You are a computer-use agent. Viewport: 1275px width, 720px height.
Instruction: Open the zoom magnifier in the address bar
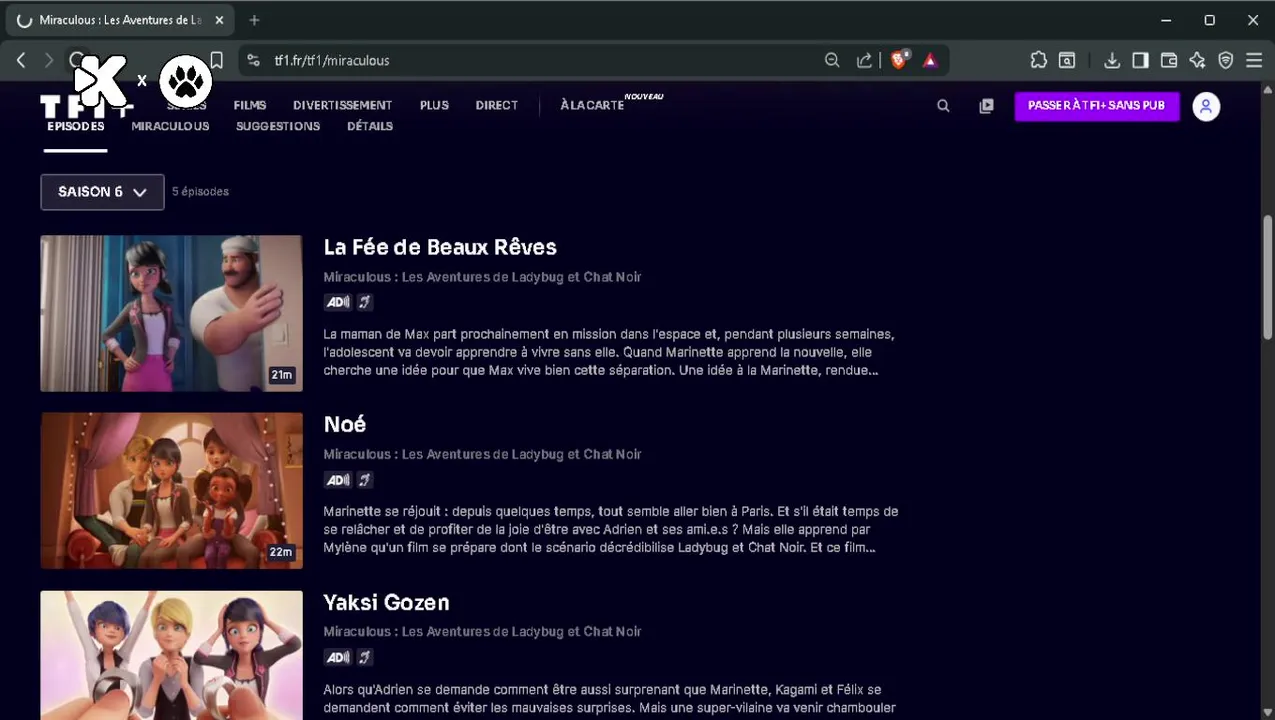click(x=832, y=60)
